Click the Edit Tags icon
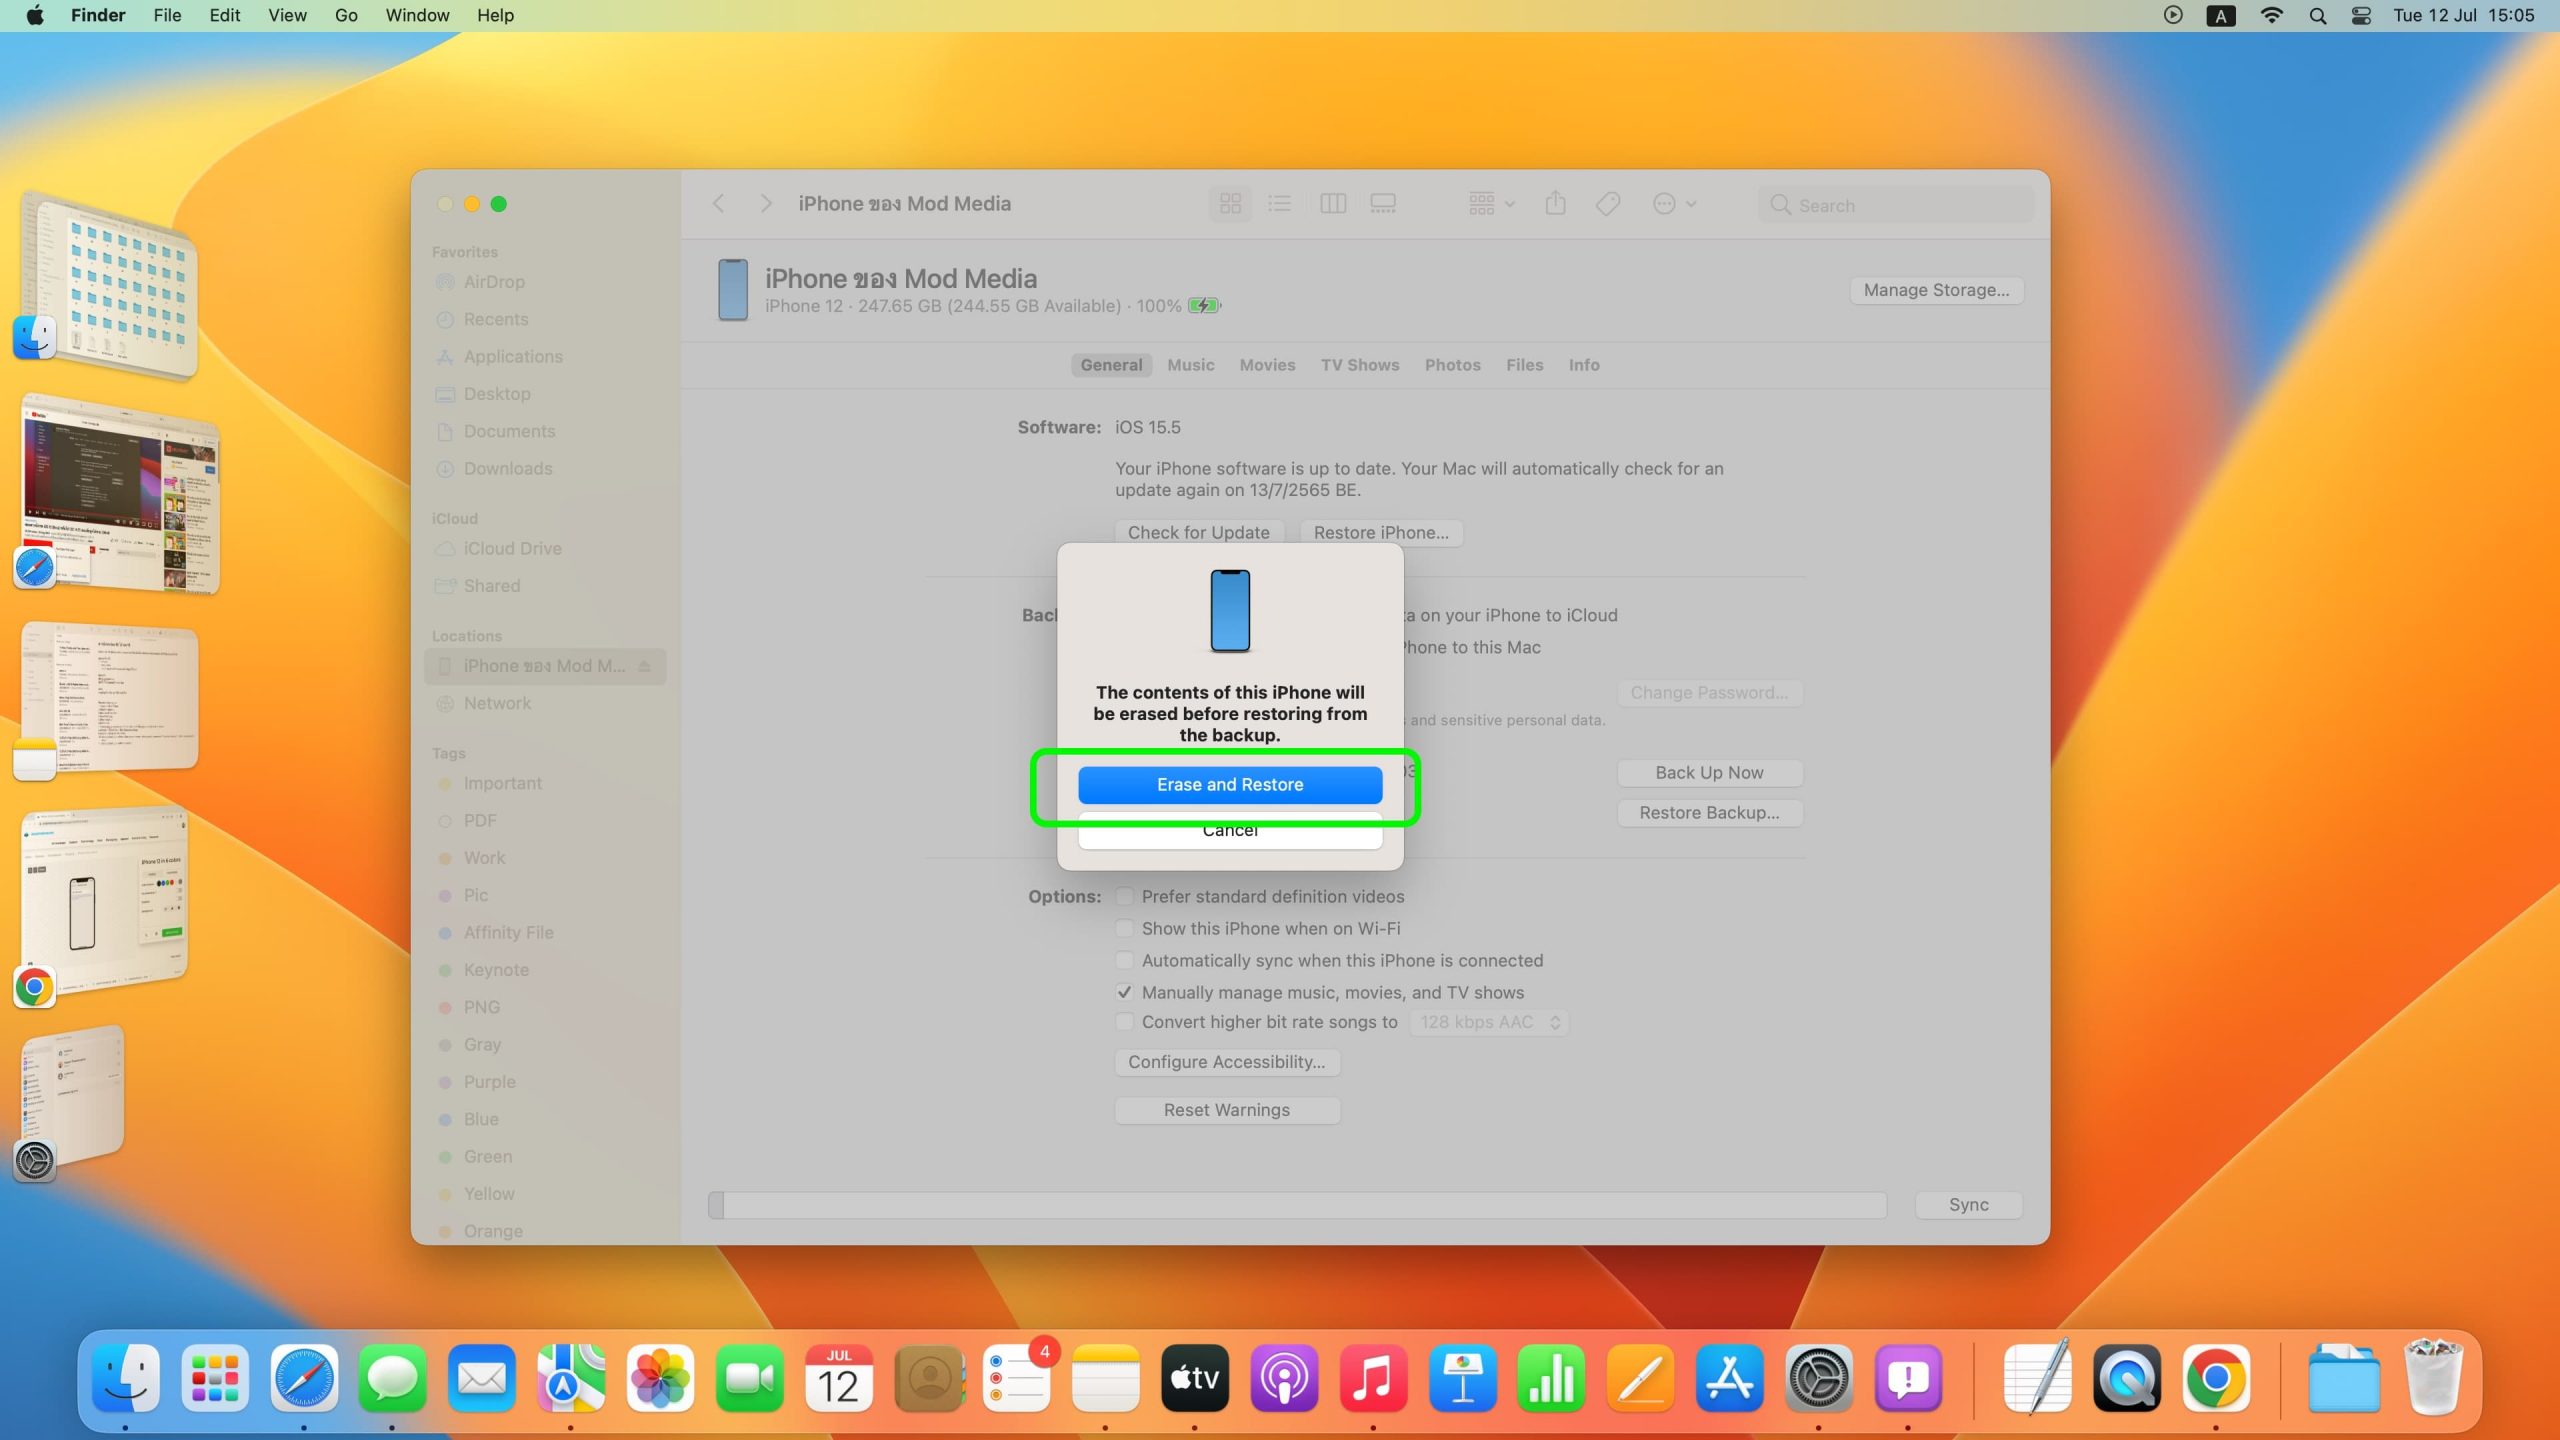This screenshot has height=1440, width=2560. [1608, 204]
